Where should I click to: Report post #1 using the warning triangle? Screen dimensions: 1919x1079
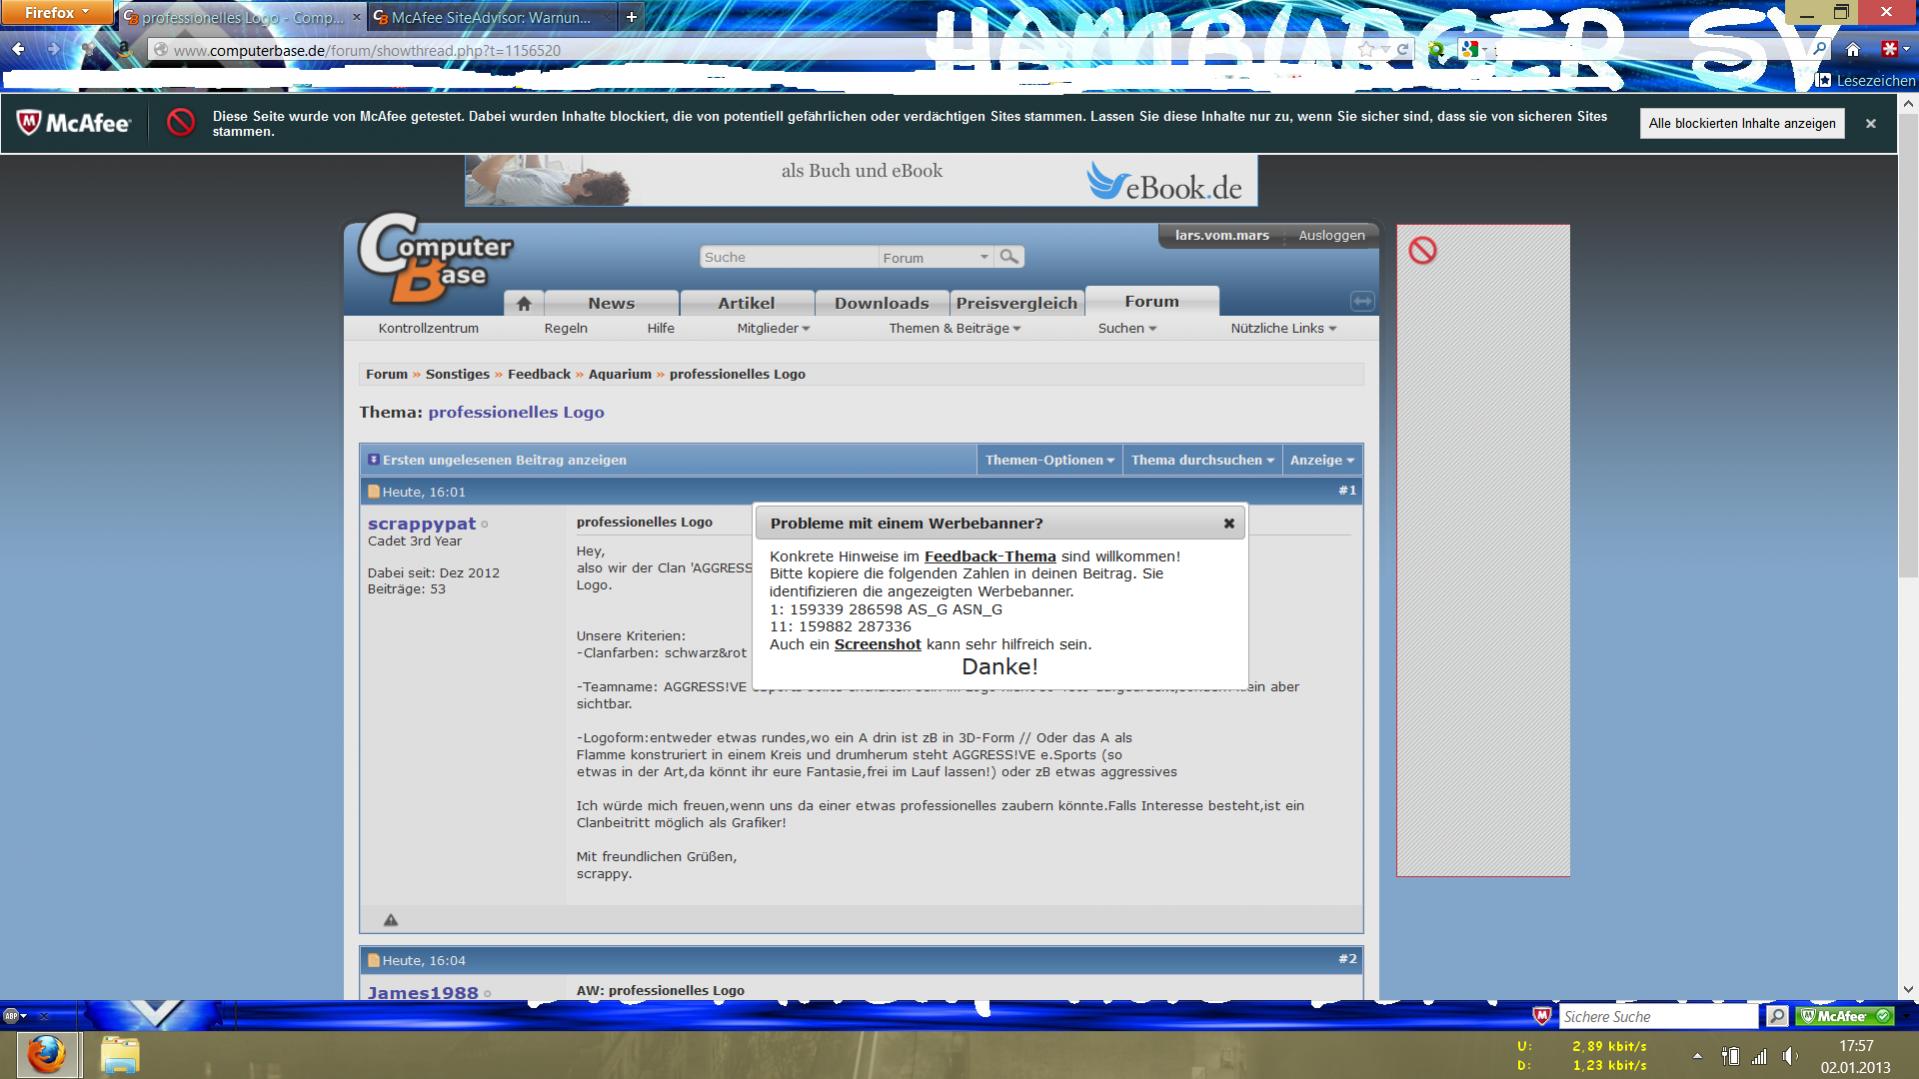(391, 919)
